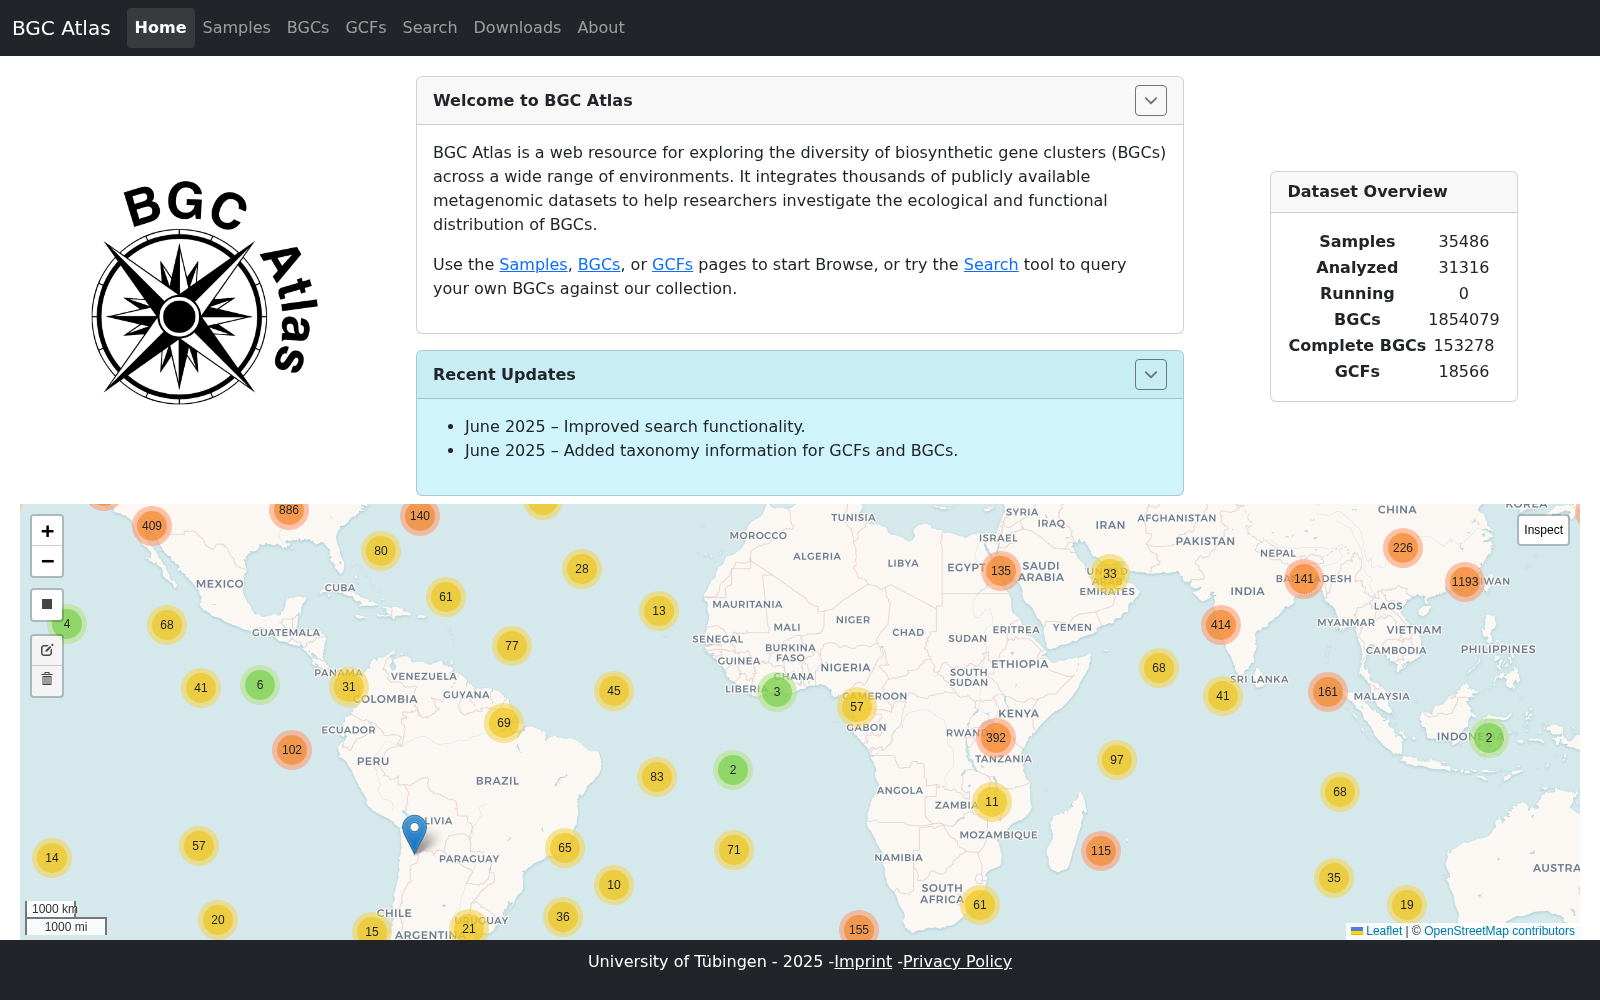Click the Complete BGCs count 153278
Screen dimensions: 1600x1000
pos(1464,346)
